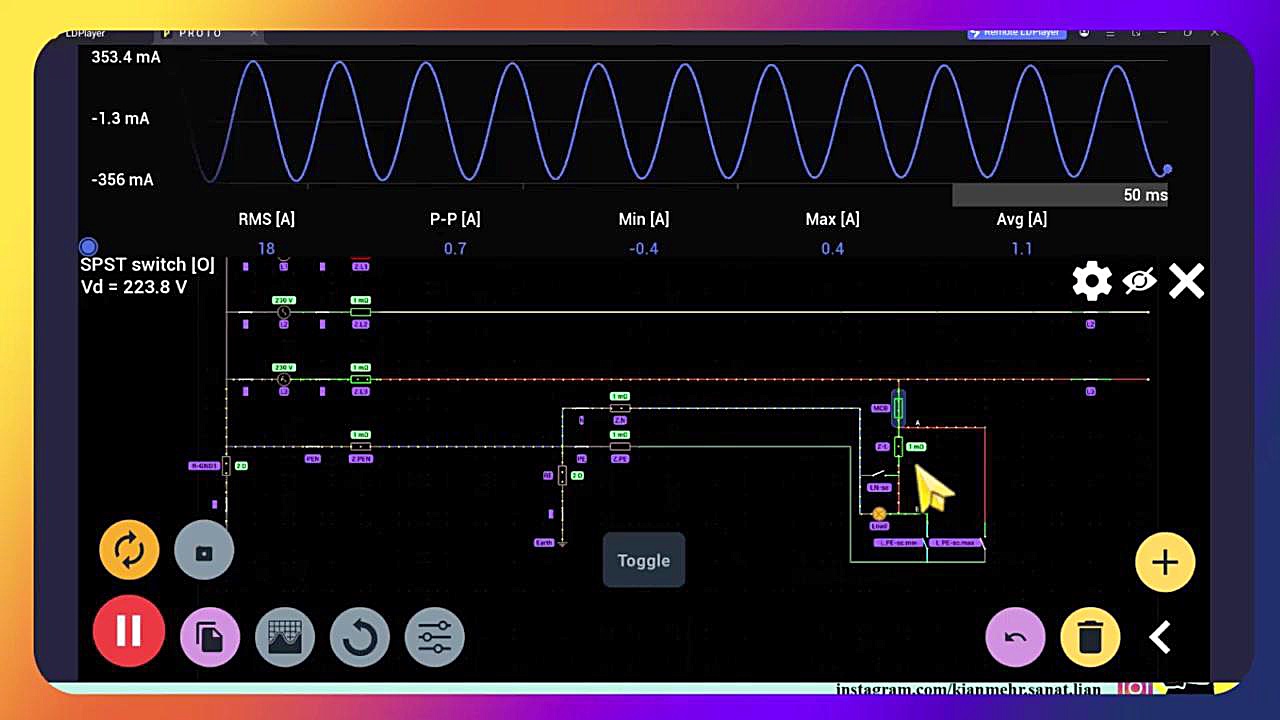Delete the selected component with trash icon
The height and width of the screenshot is (720, 1280).
tap(1090, 637)
